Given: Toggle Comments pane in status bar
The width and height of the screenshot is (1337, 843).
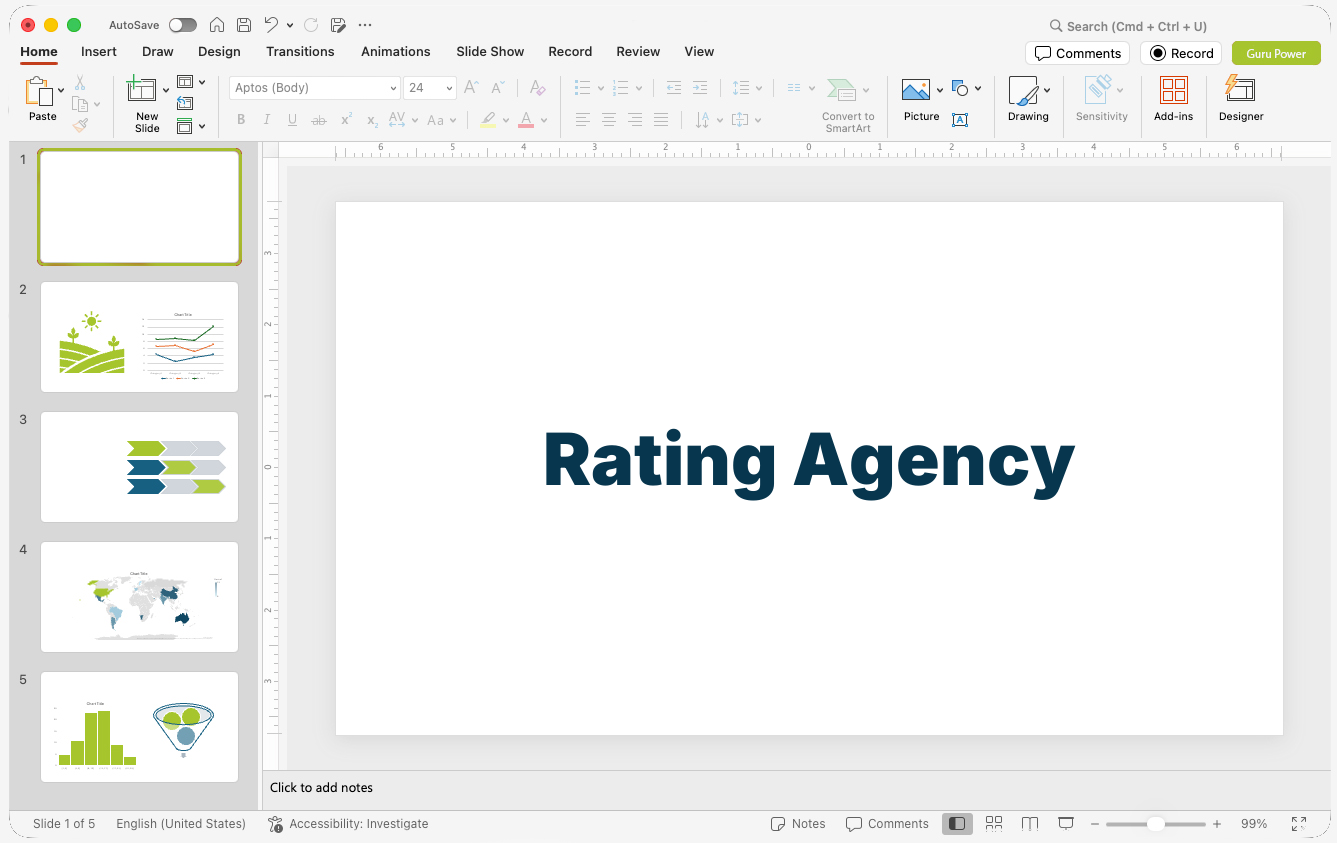Looking at the screenshot, I should click(887, 824).
